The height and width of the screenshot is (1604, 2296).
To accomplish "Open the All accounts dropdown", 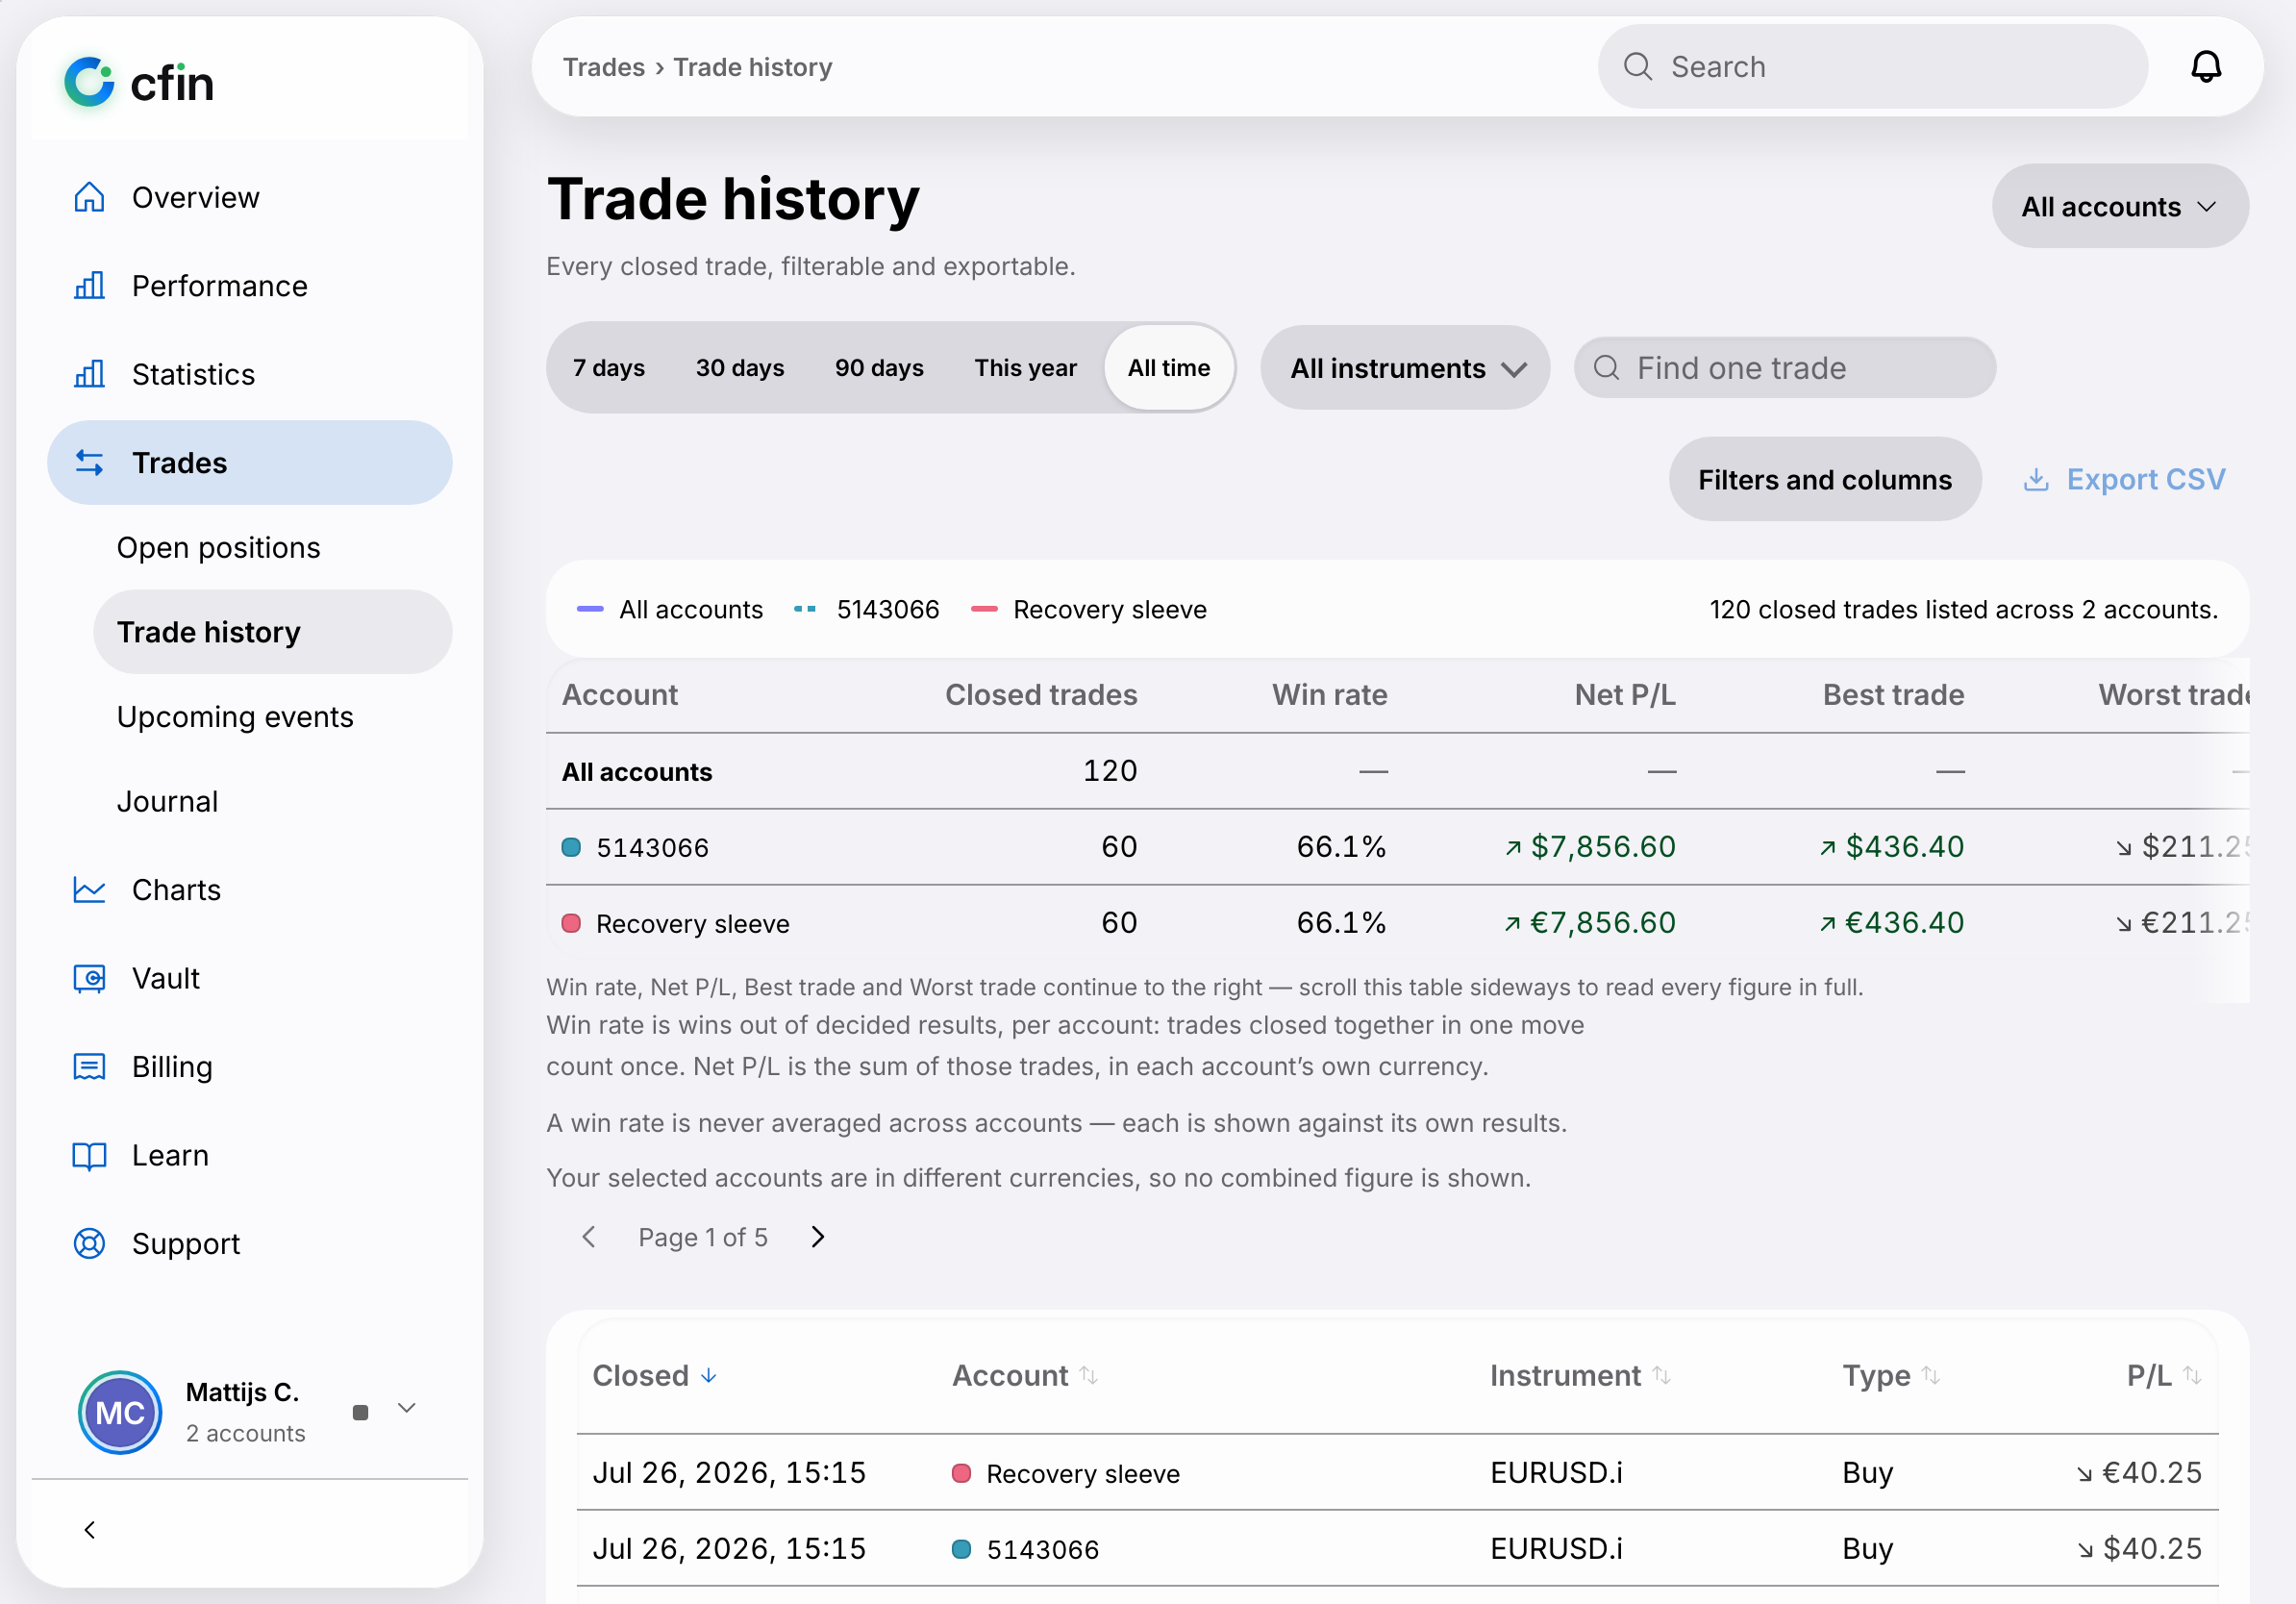I will click(2120, 207).
